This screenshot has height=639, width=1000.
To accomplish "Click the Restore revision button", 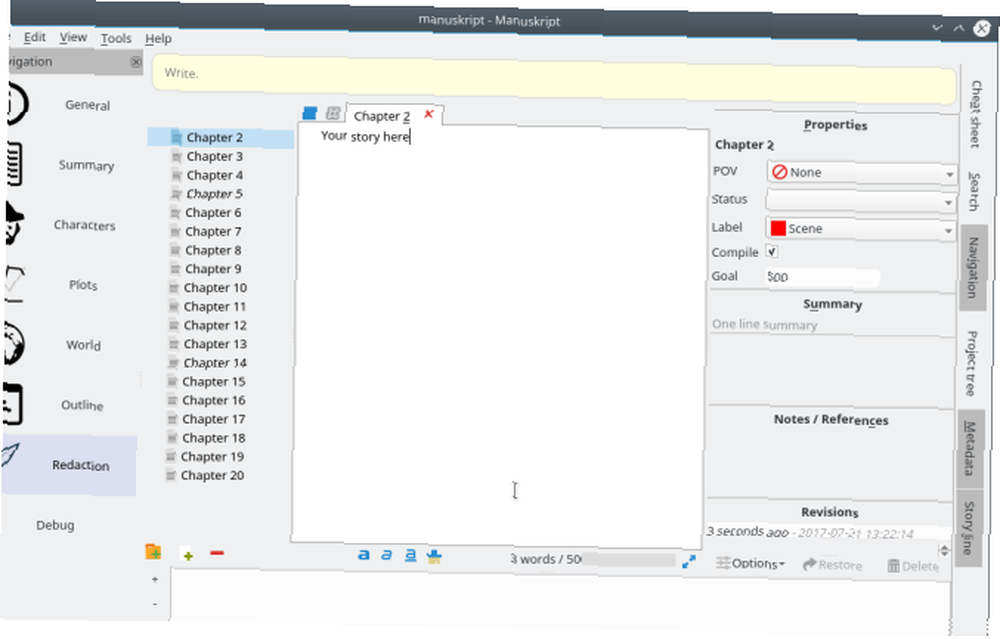I will click(x=832, y=565).
